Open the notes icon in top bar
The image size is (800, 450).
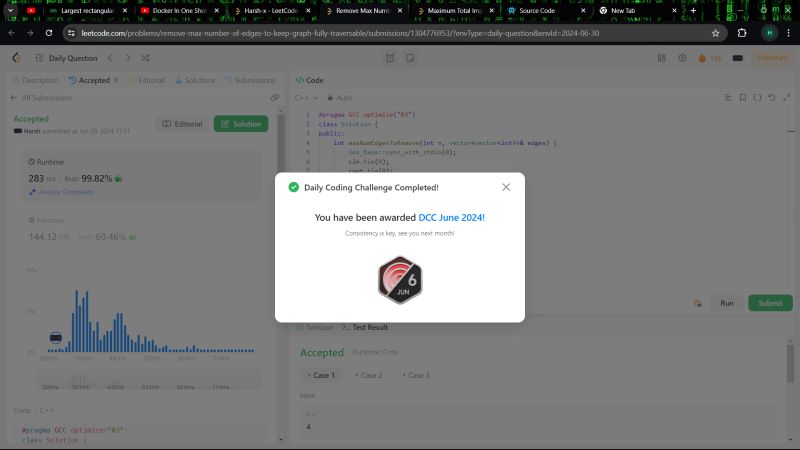[410, 58]
